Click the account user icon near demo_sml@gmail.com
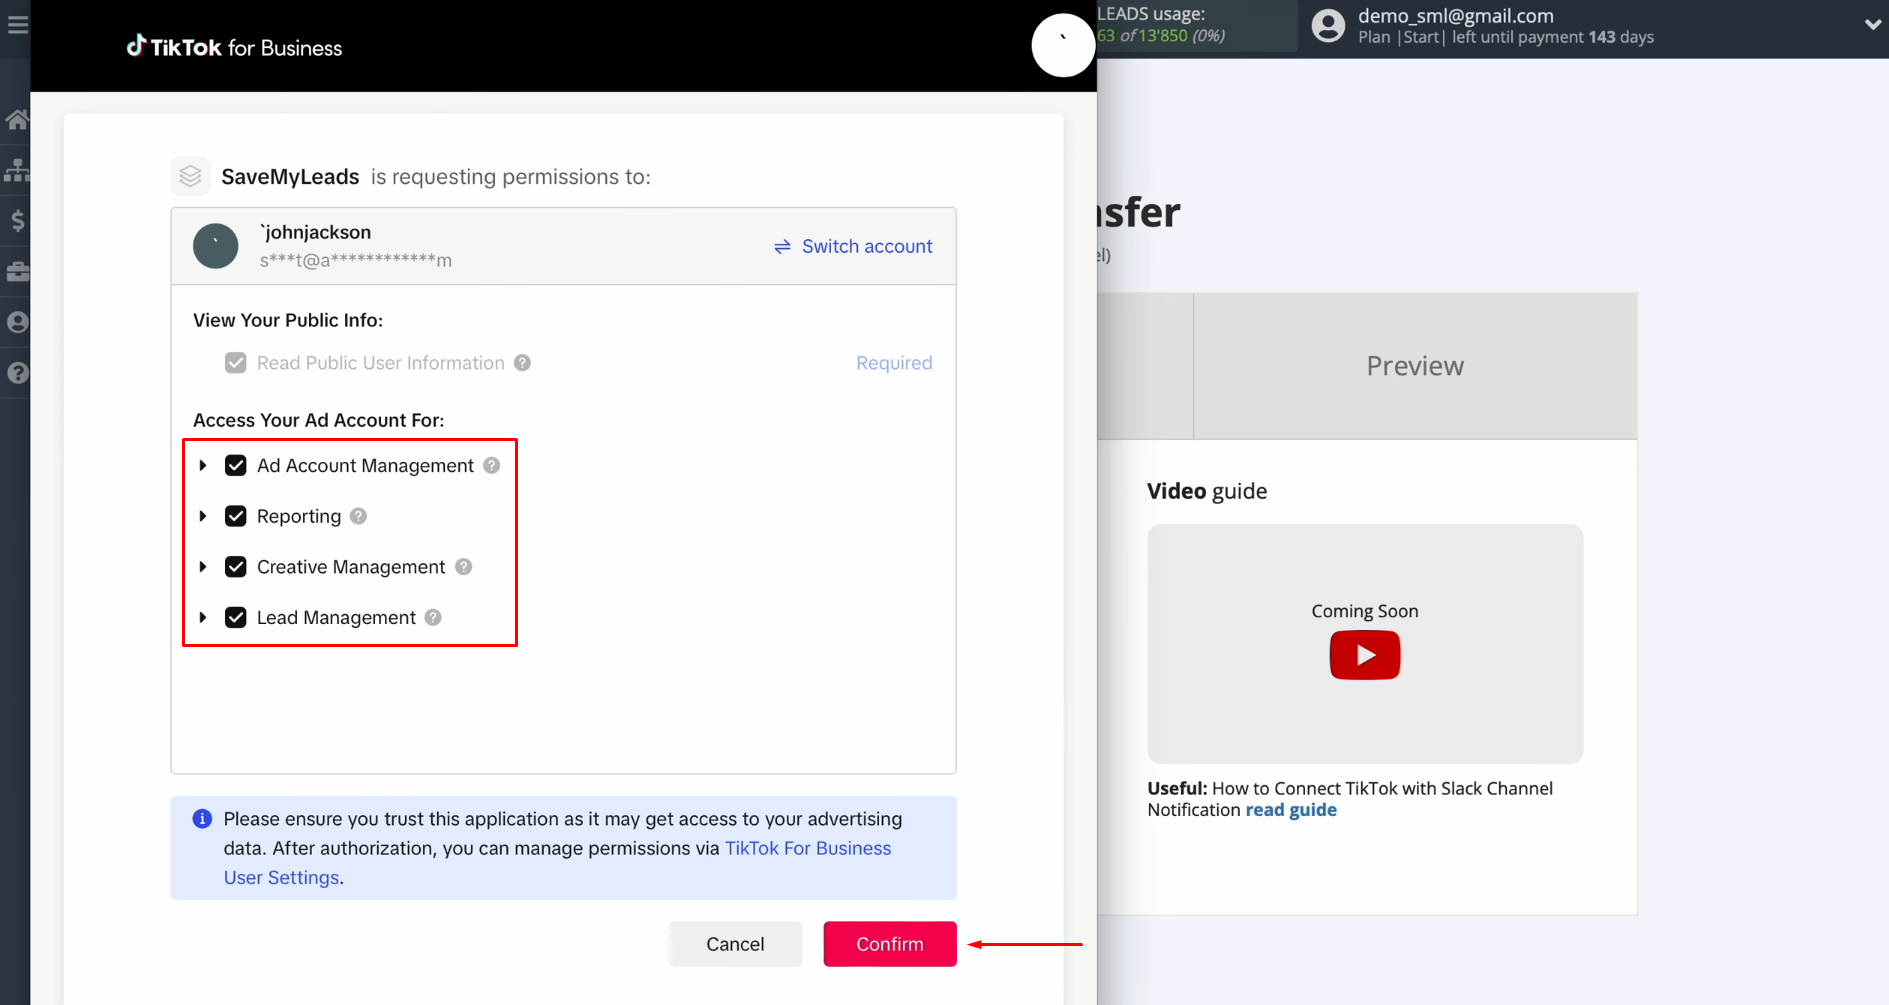1889x1005 pixels. click(1328, 26)
